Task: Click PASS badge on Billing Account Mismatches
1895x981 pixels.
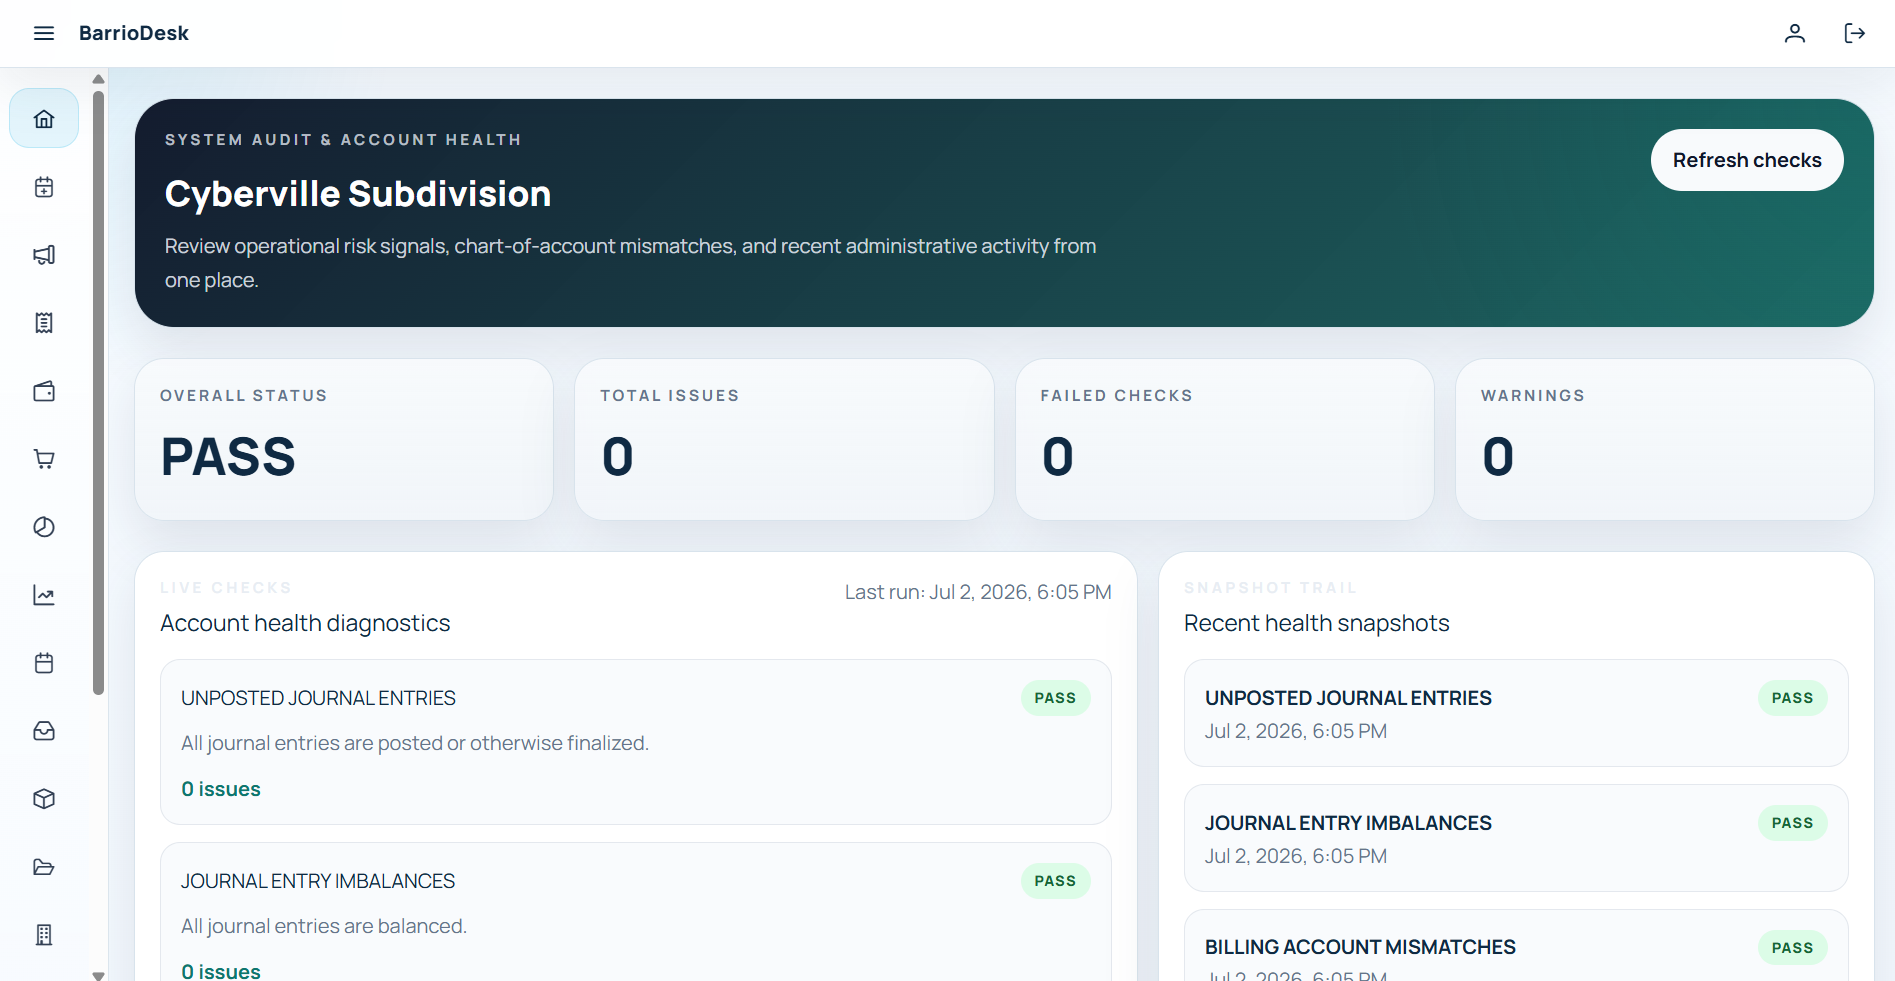Action: [x=1792, y=948]
